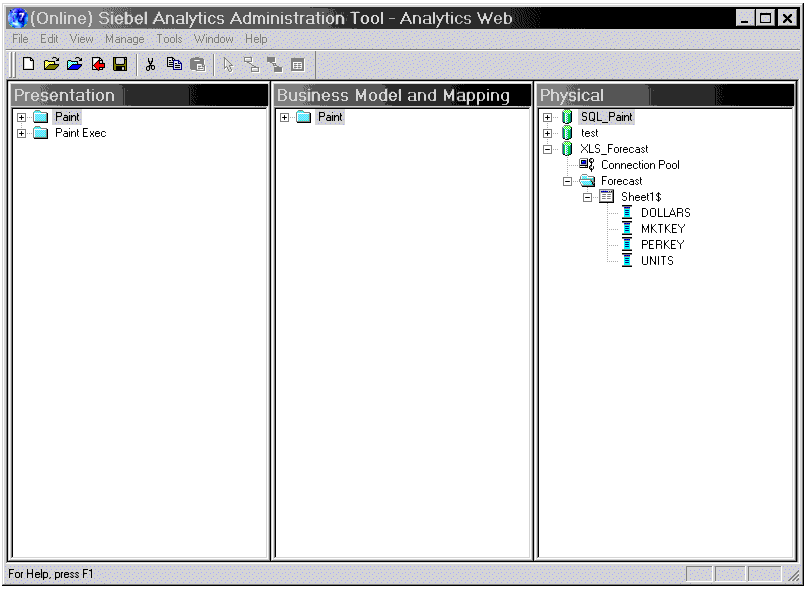Click the New repository toolbar icon
This screenshot has height=589, width=807.
point(28,64)
